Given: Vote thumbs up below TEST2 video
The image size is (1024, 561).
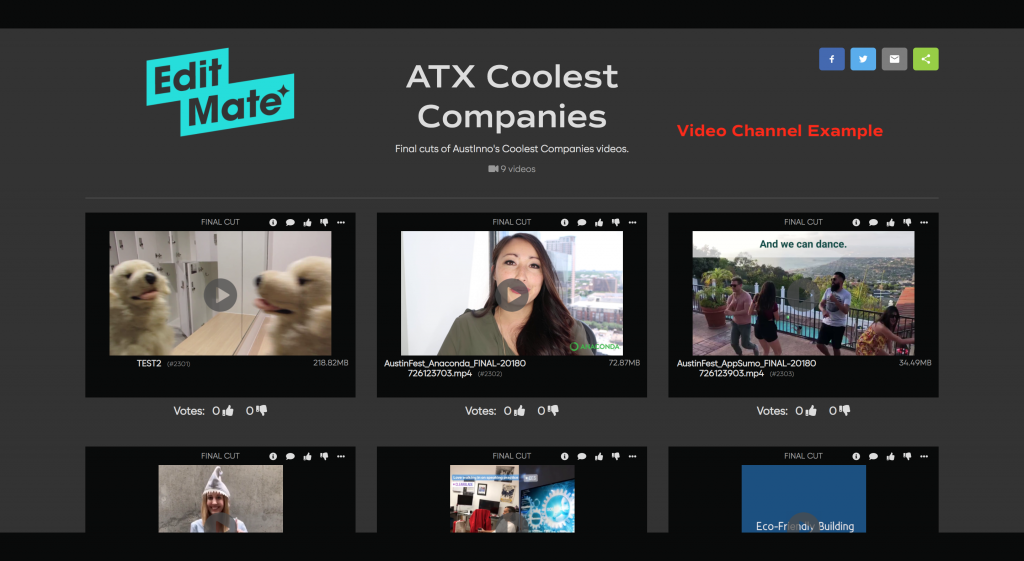Looking at the screenshot, I should click(228, 410).
